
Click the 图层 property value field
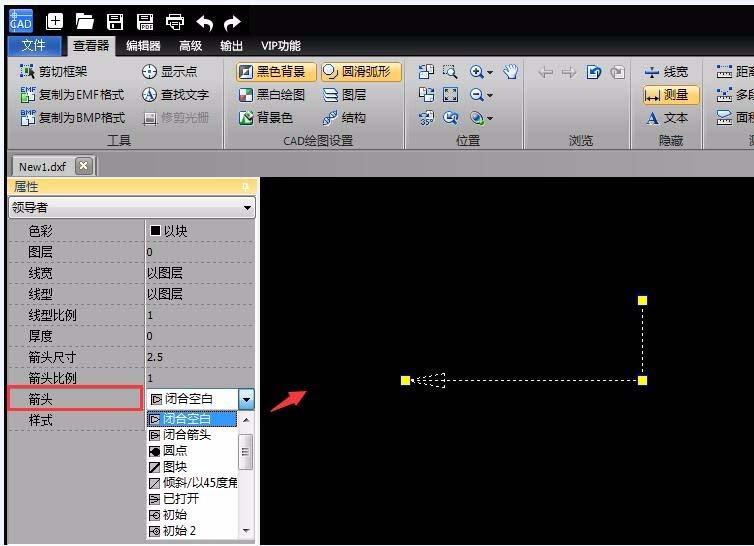click(x=200, y=252)
